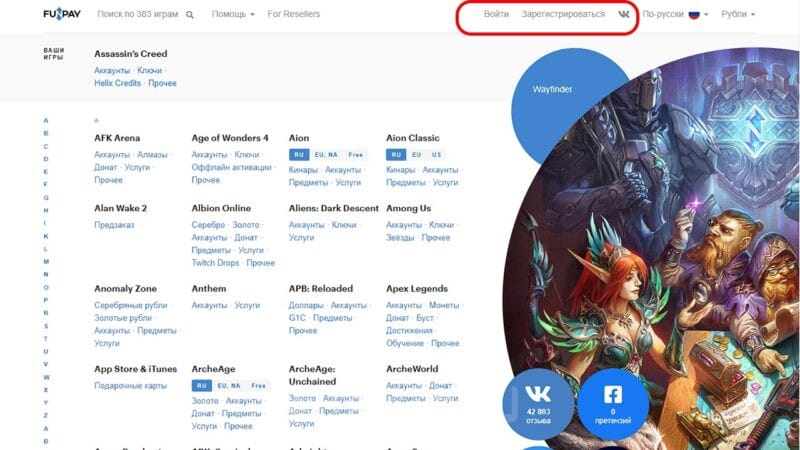Image resolution: width=800 pixels, height=450 pixels.
Task: Open AFK Arena Алмазы link
Action: tap(152, 155)
